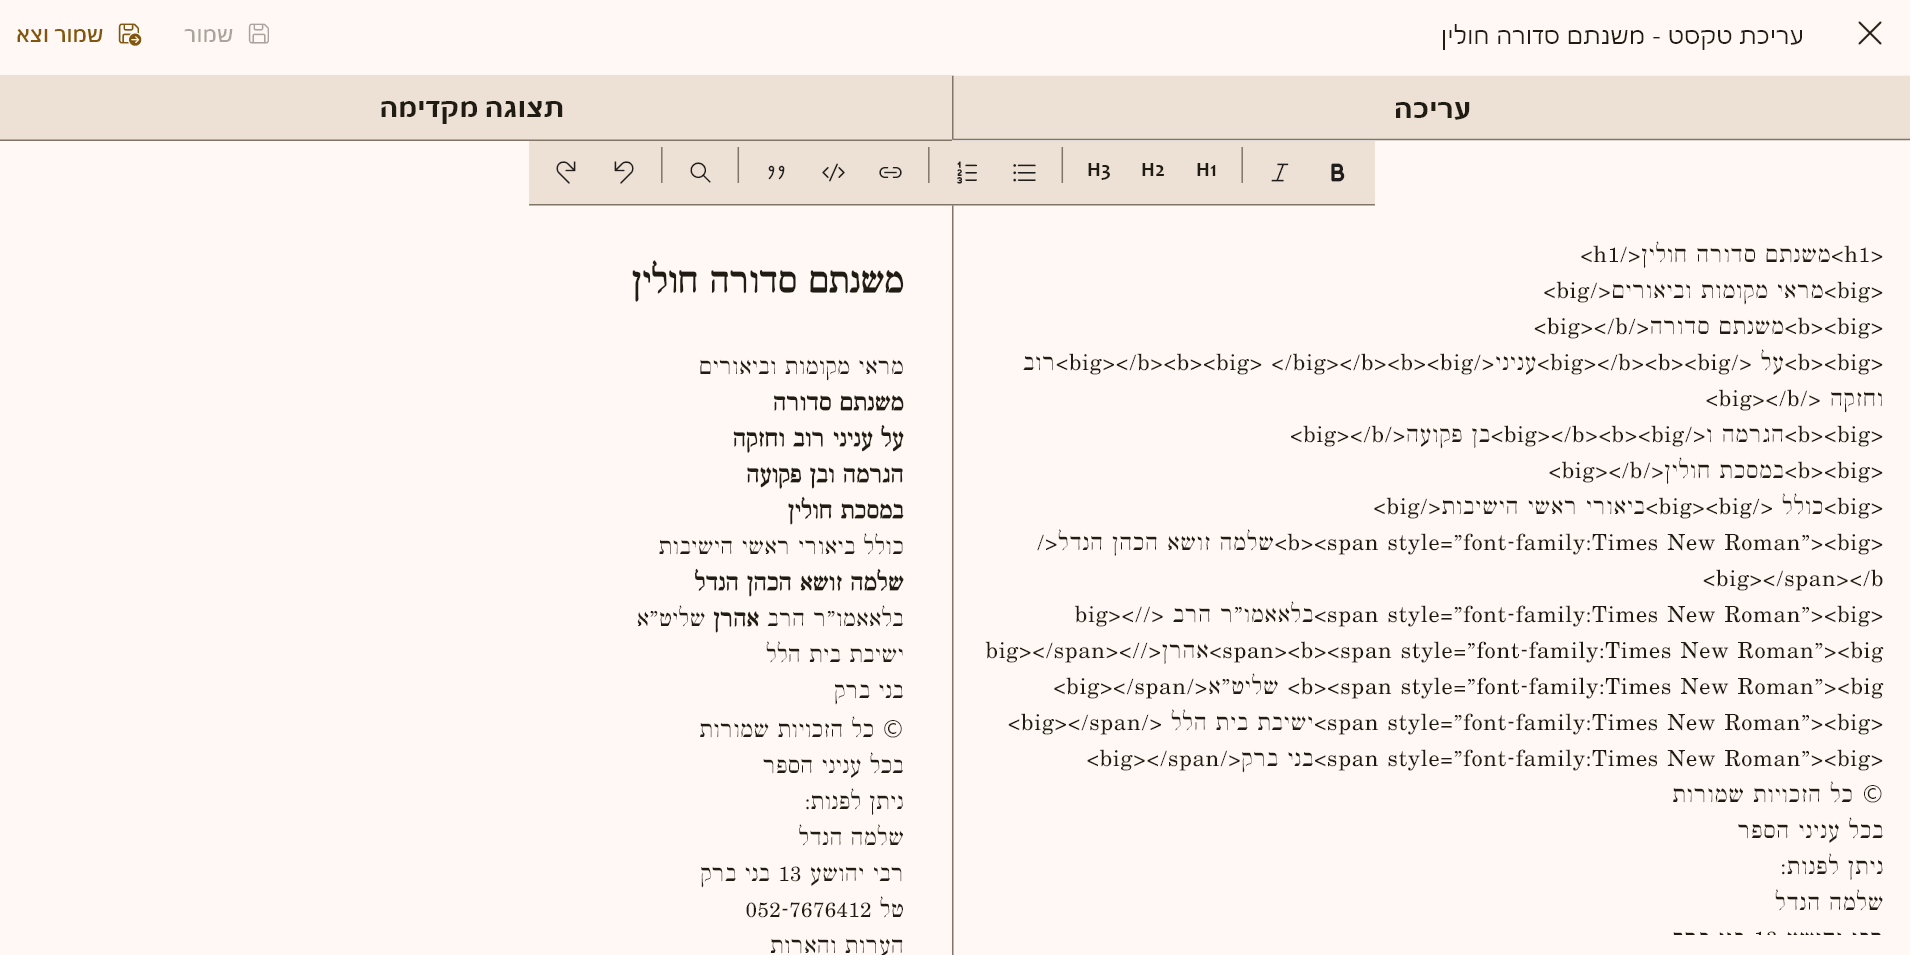The width and height of the screenshot is (1910, 955).
Task: Insert a blockquote using the quote icon
Action: 776,172
